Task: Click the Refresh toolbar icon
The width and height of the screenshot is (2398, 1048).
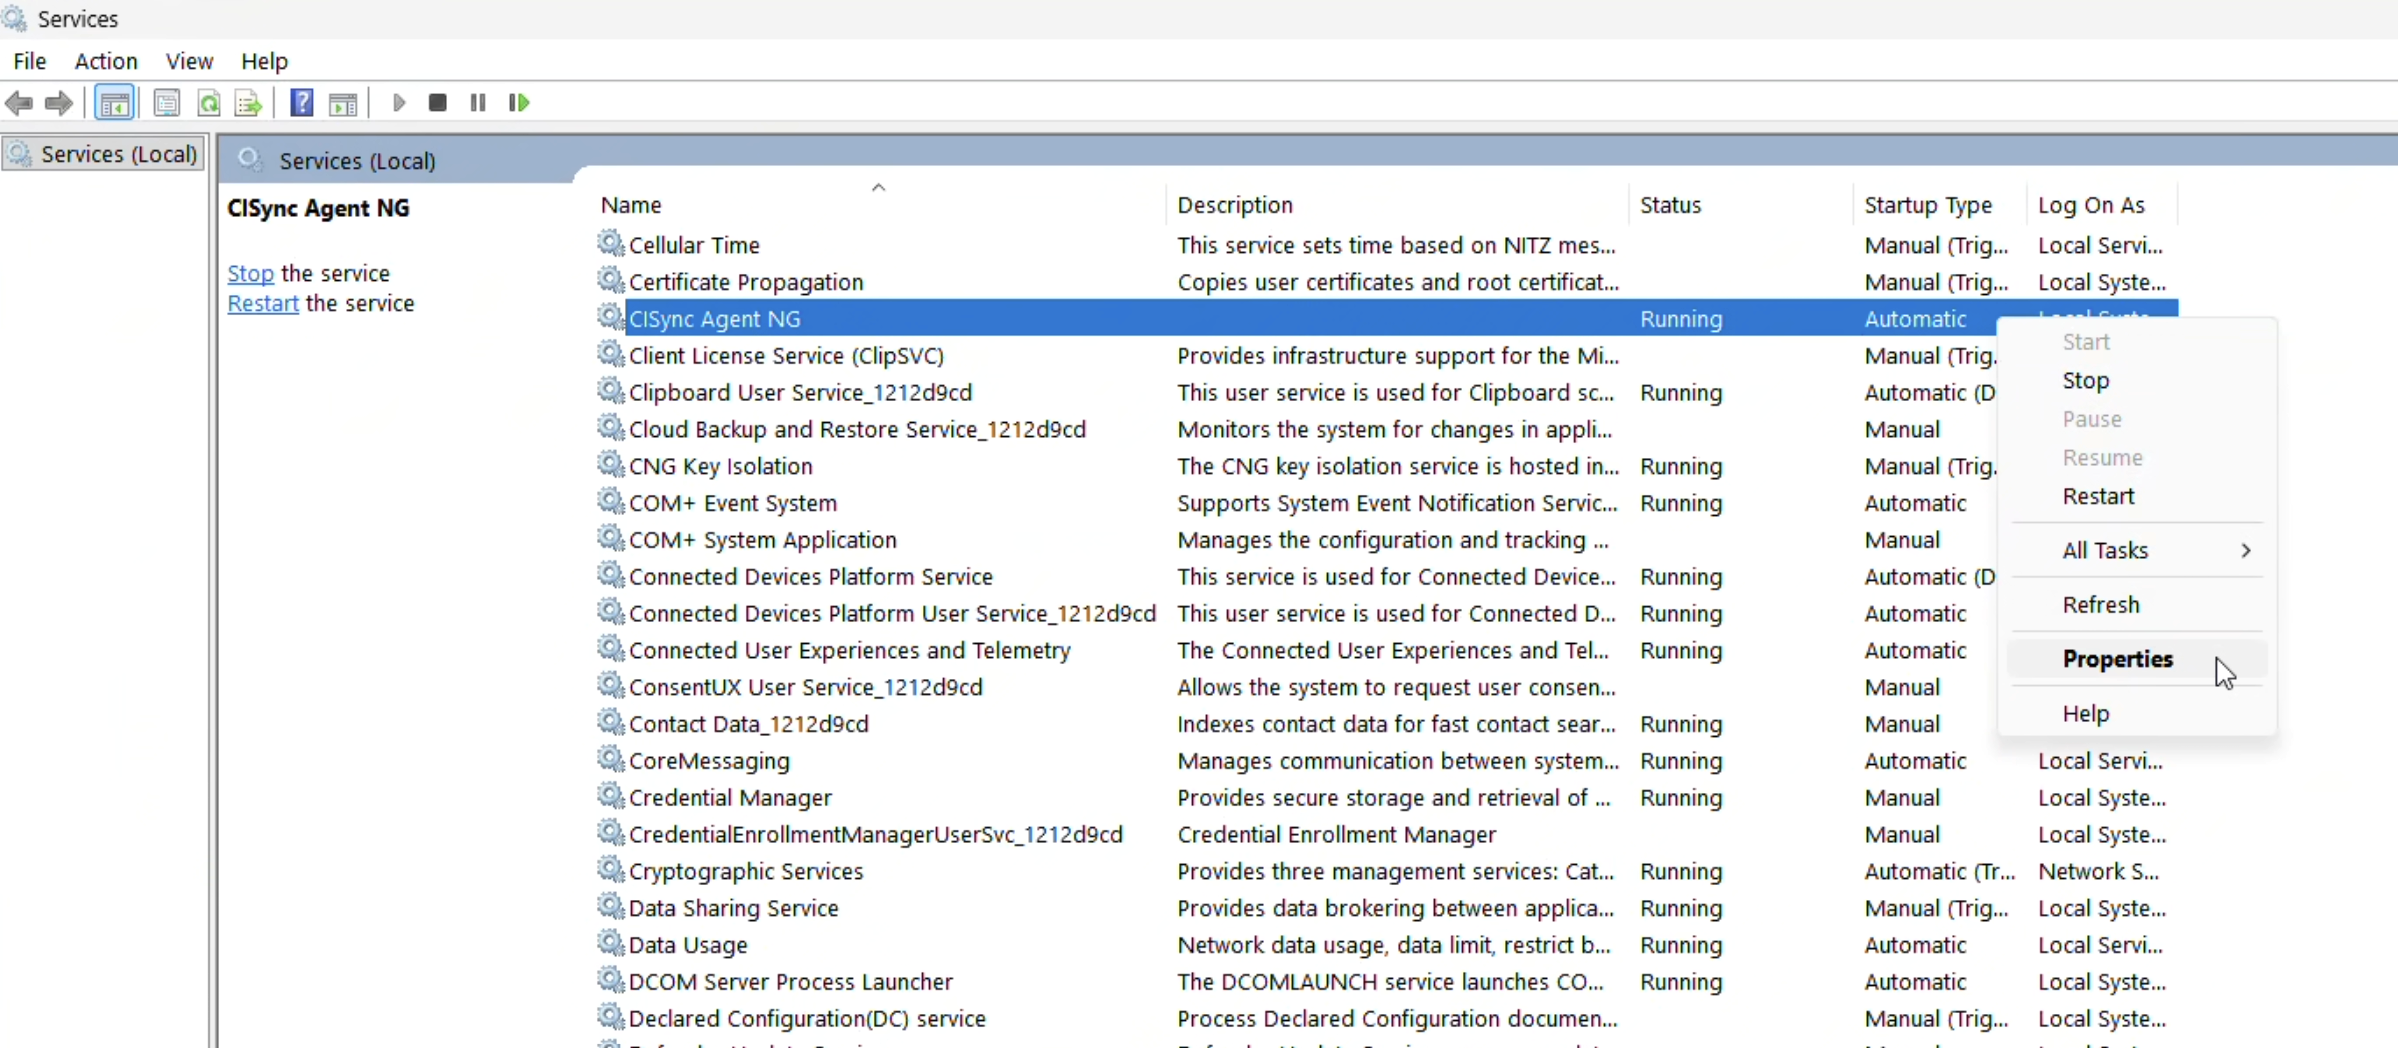Action: [208, 103]
